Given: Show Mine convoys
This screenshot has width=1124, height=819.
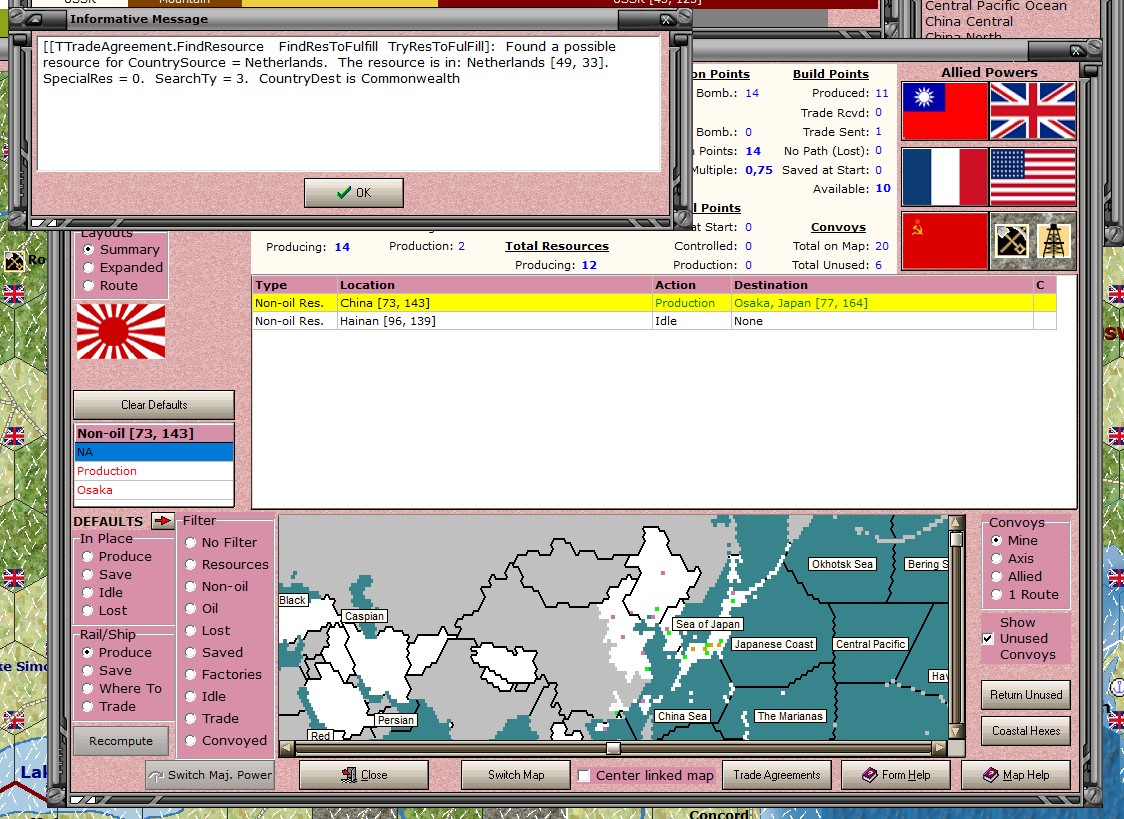Looking at the screenshot, I should coord(996,541).
